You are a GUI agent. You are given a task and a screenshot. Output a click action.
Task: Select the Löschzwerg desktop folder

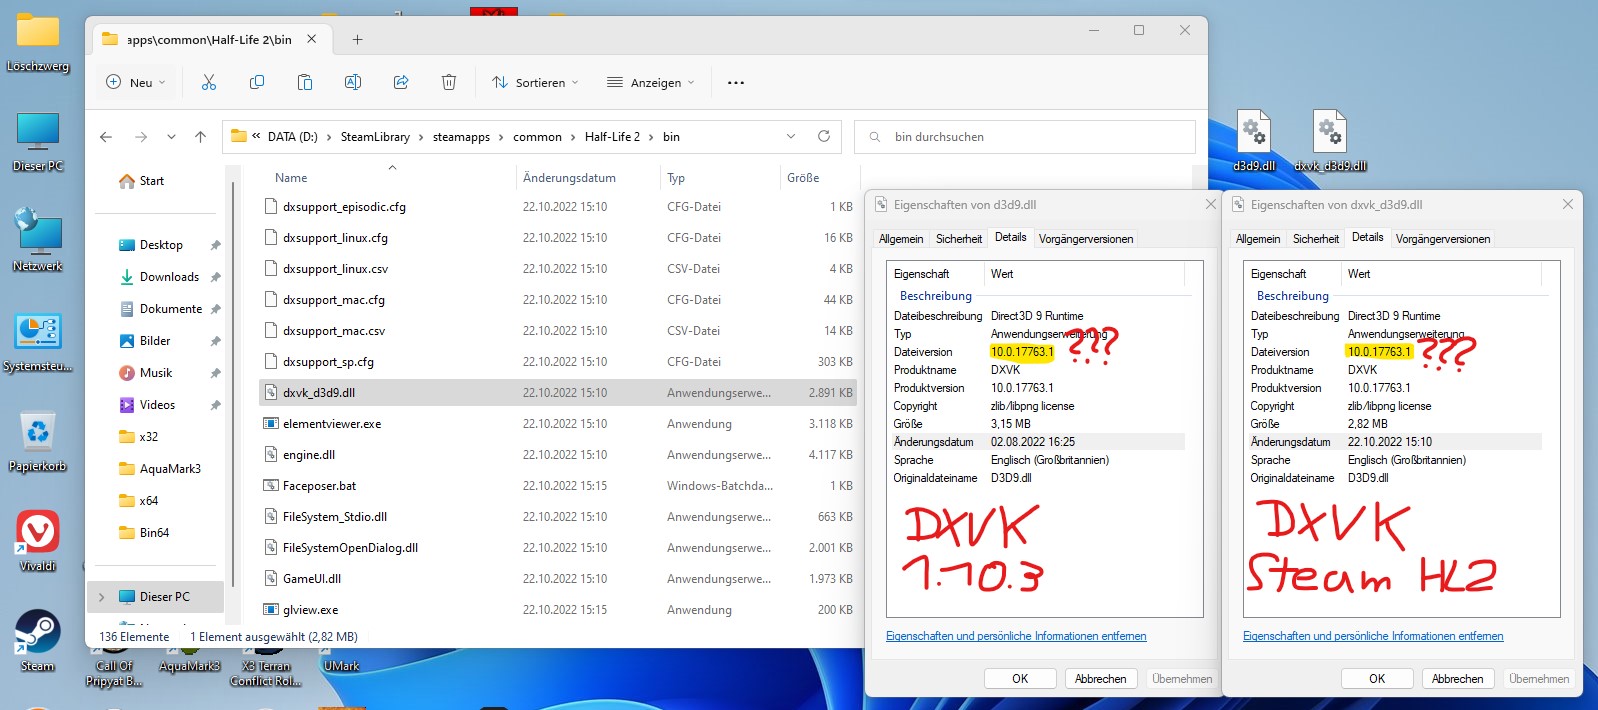[38, 42]
